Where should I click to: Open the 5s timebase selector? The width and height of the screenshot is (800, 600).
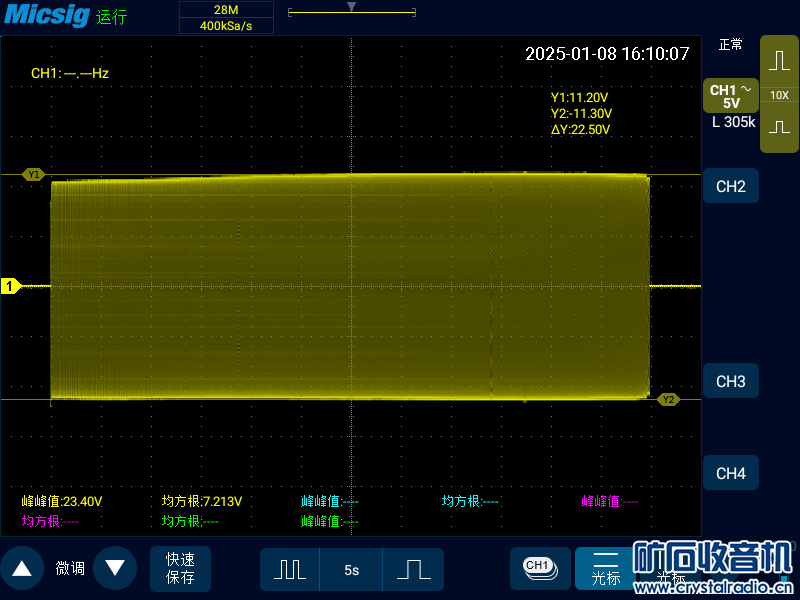click(351, 570)
